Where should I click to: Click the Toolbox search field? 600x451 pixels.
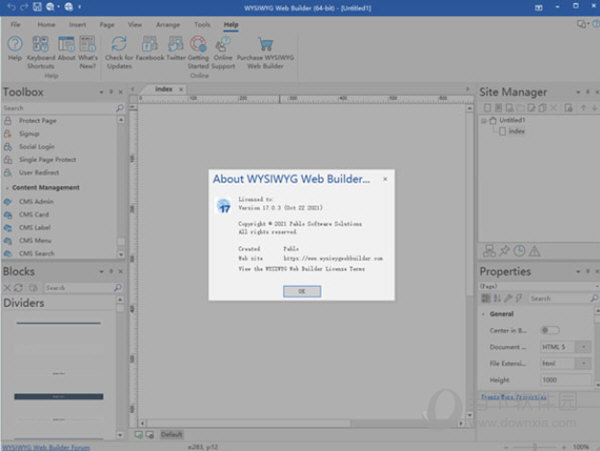(x=59, y=108)
